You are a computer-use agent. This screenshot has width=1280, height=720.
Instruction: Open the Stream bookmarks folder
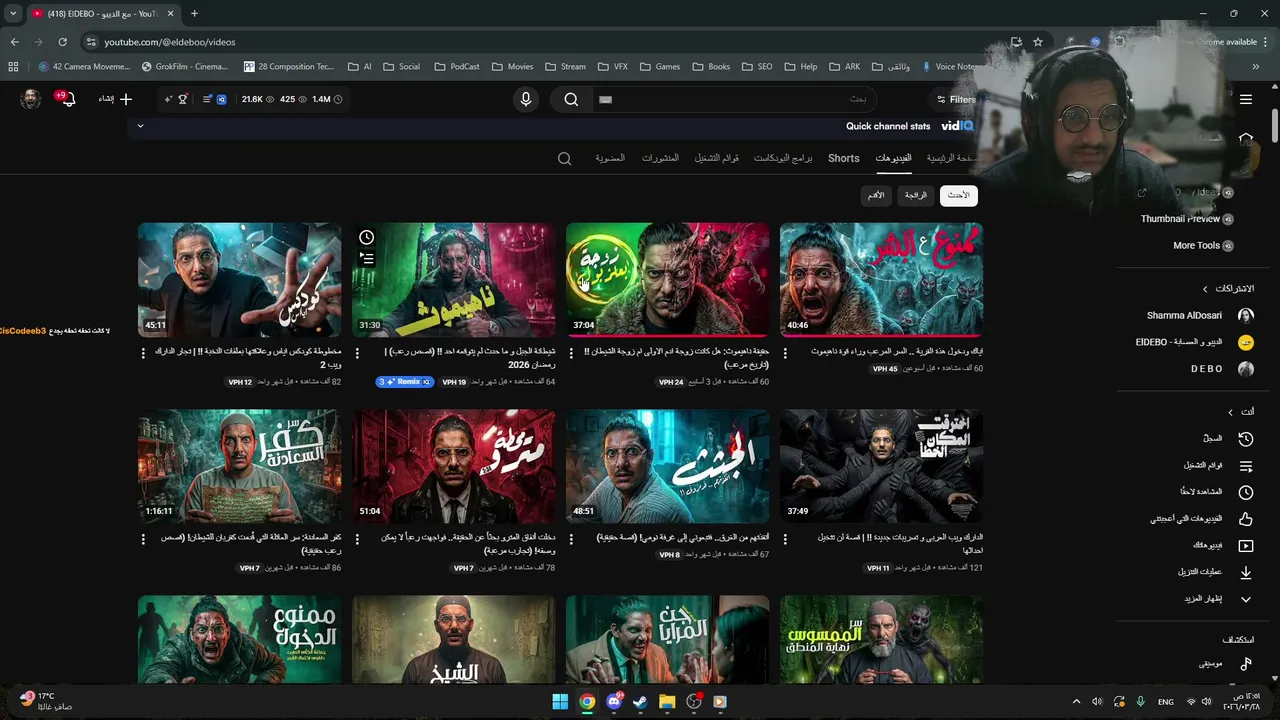(566, 67)
